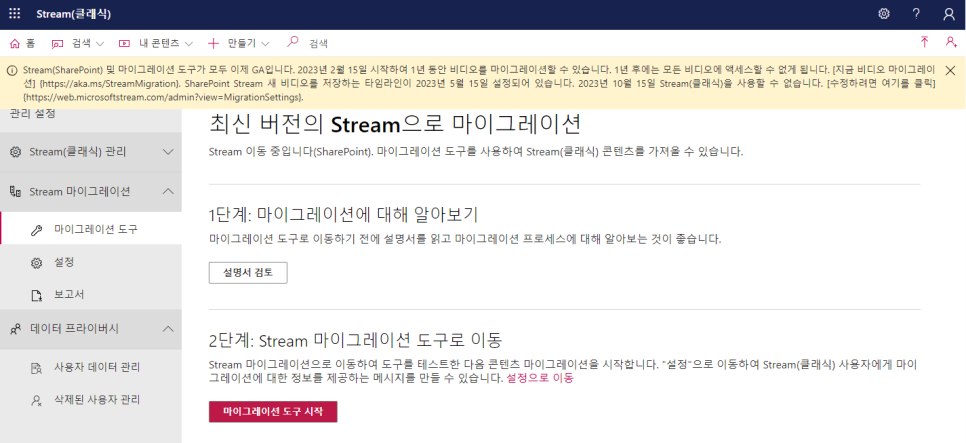Click the 마이그레이션 도구 시작 button

pyautogui.click(x=273, y=412)
